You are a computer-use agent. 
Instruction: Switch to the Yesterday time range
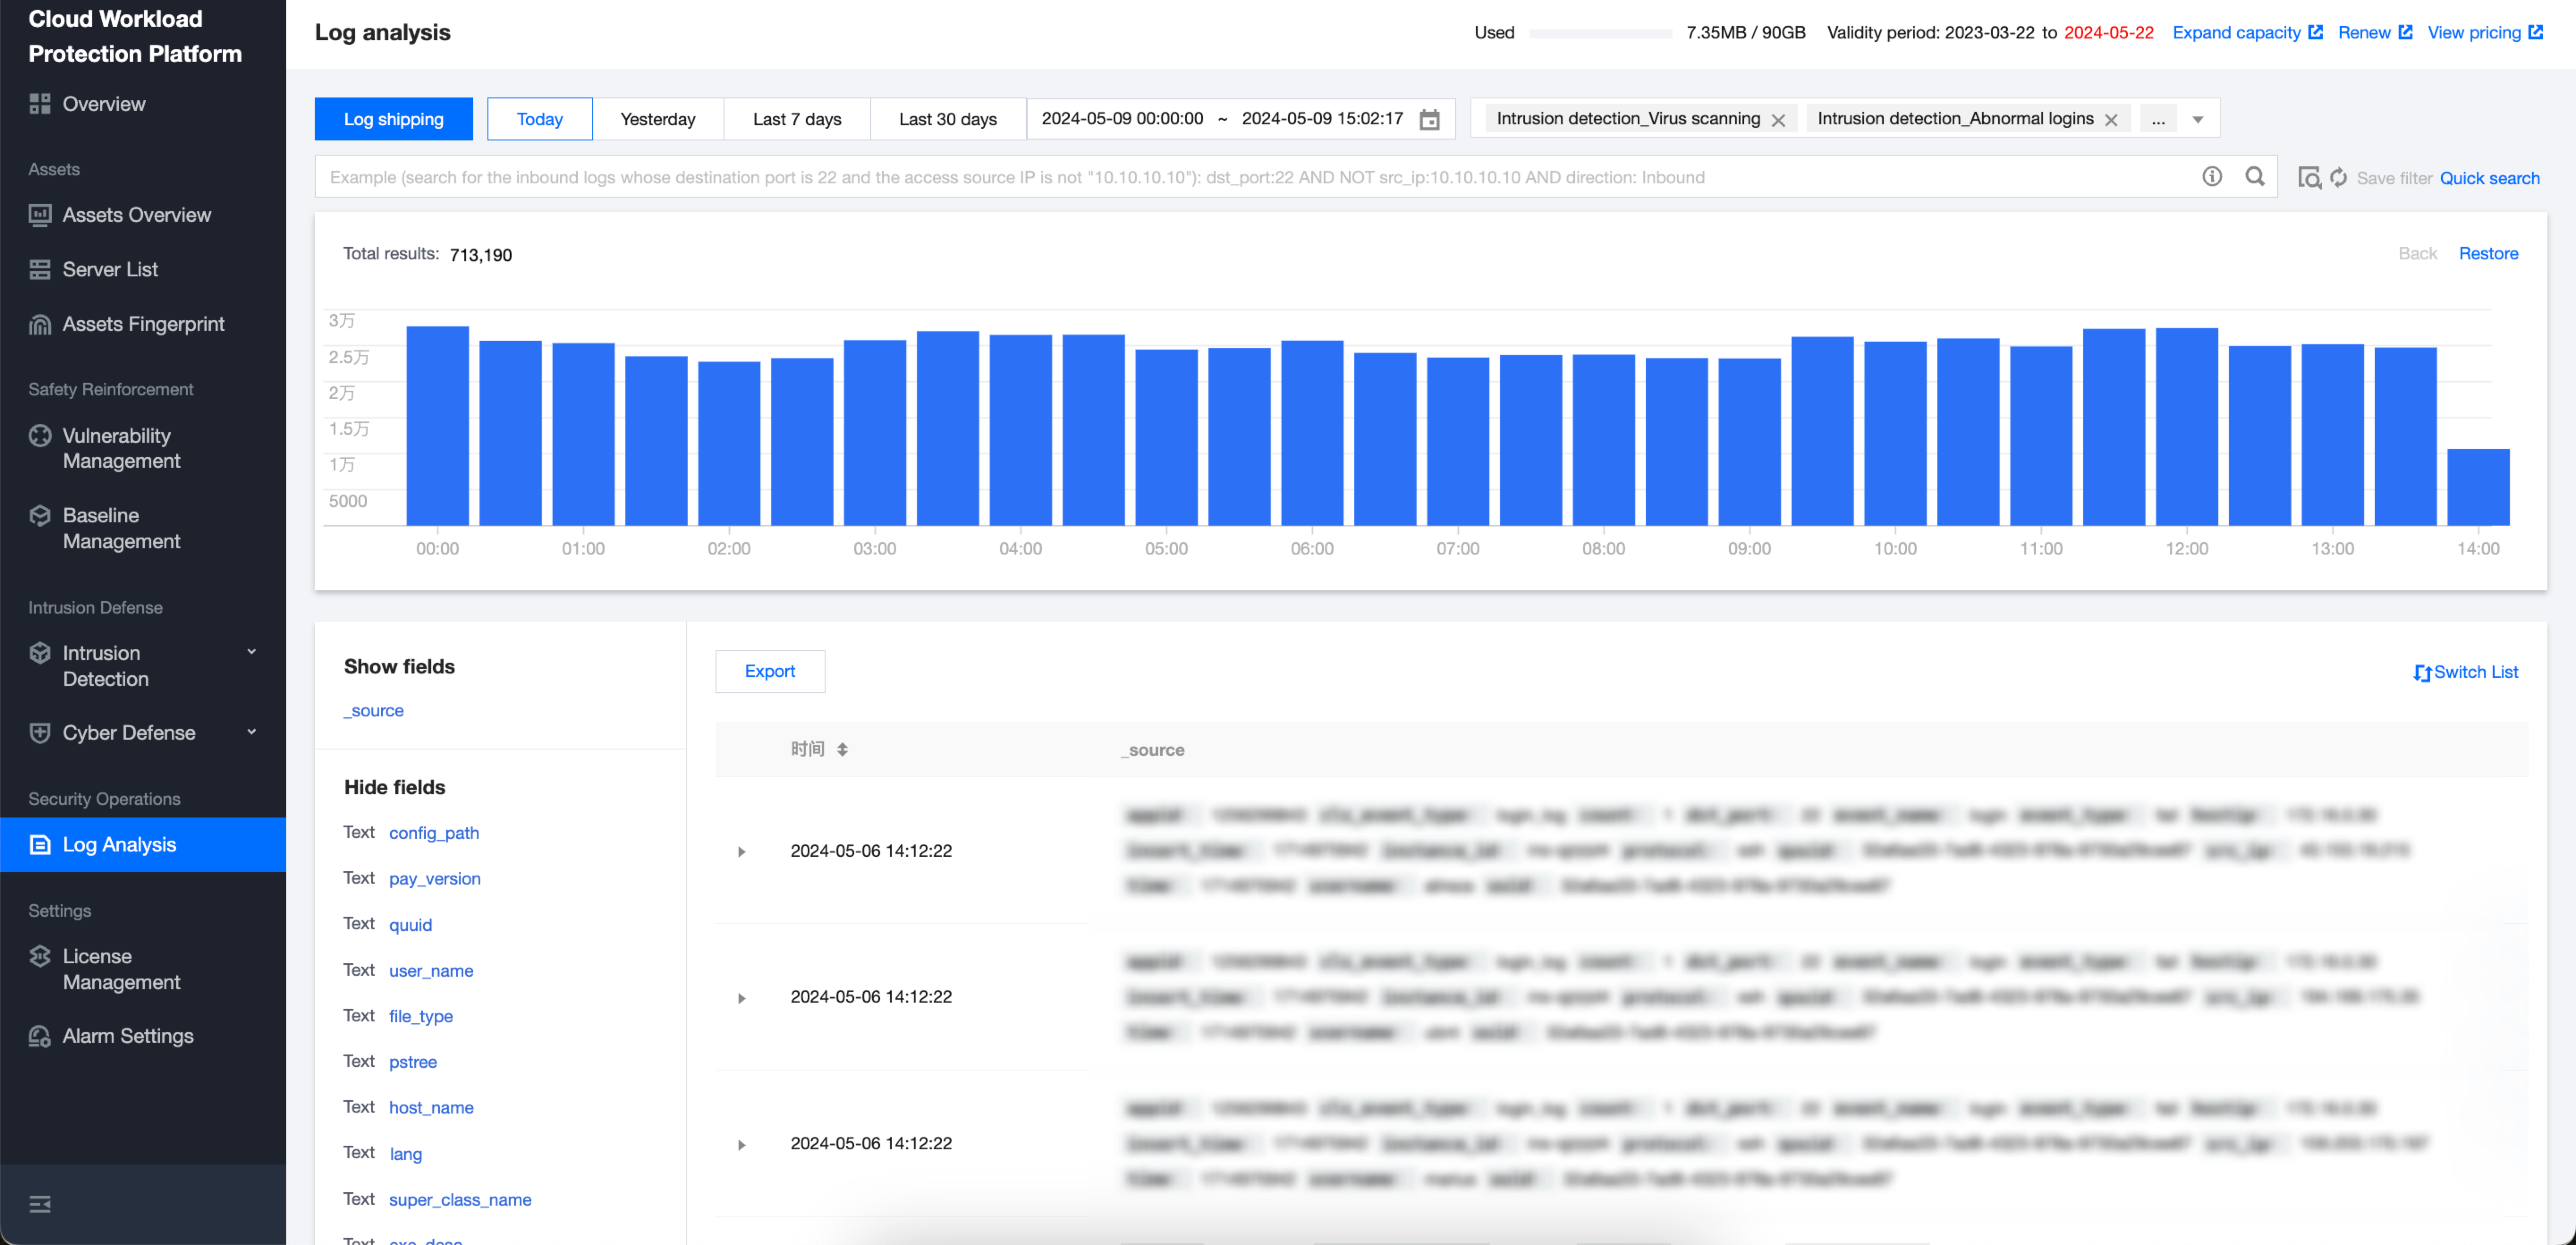click(x=657, y=119)
